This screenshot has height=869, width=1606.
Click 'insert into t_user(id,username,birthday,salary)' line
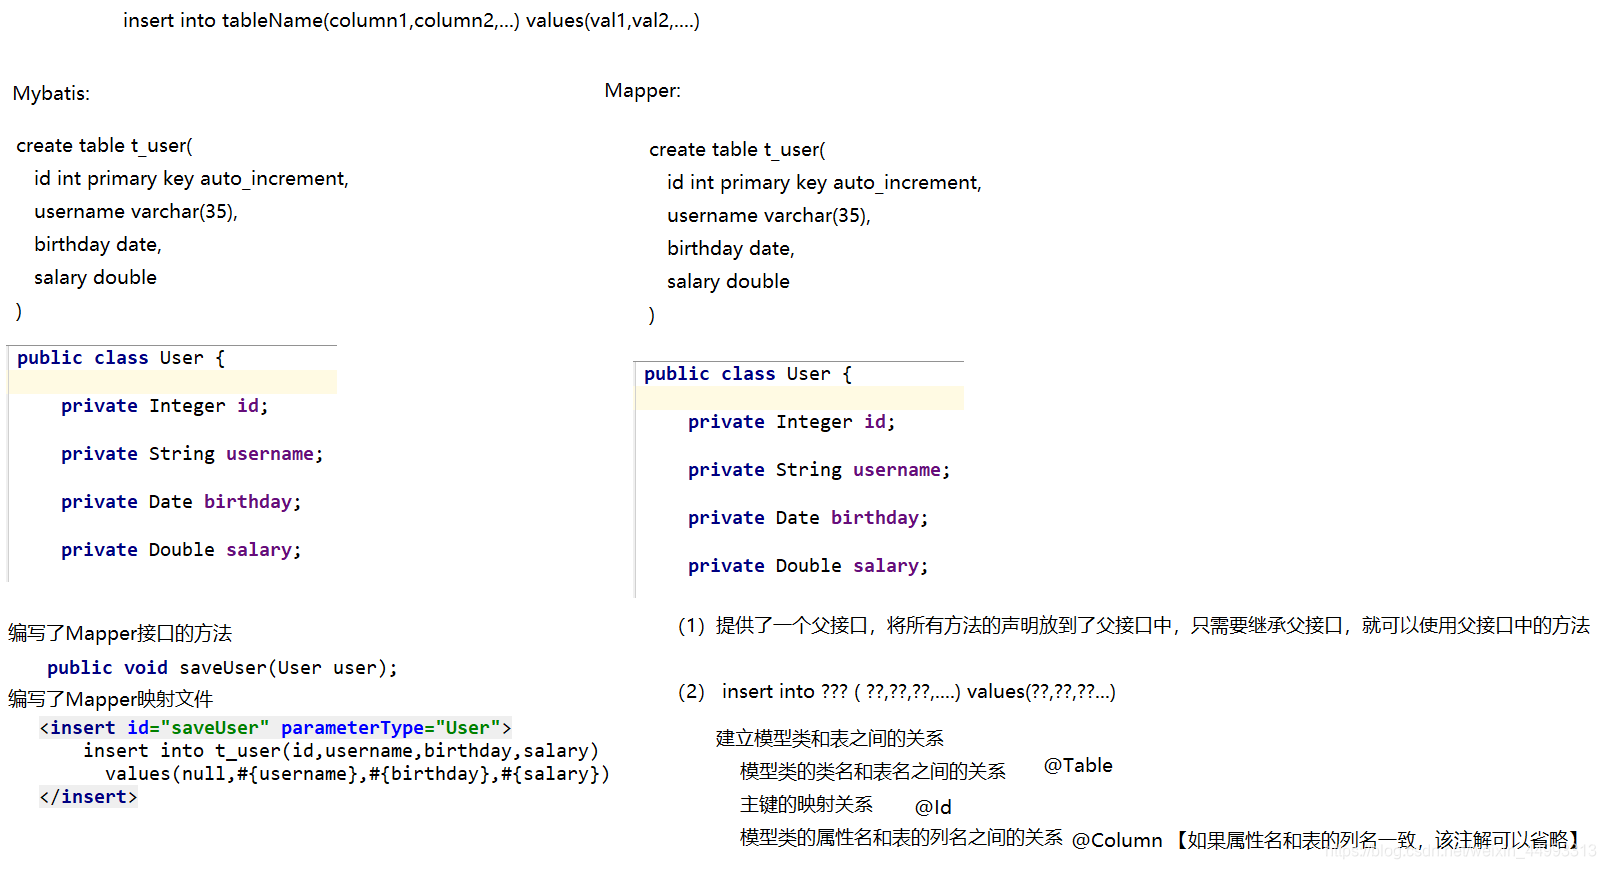coord(341,751)
